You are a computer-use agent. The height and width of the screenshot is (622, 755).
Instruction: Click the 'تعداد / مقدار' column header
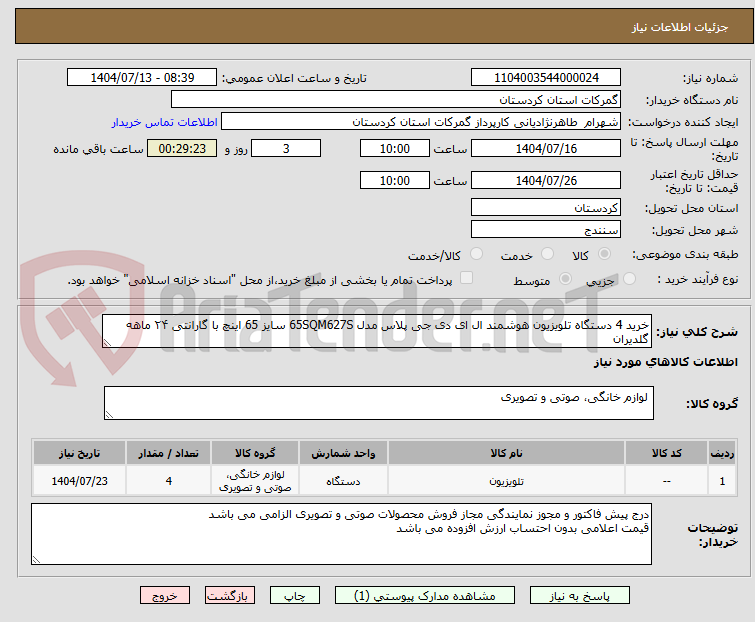pyautogui.click(x=169, y=453)
